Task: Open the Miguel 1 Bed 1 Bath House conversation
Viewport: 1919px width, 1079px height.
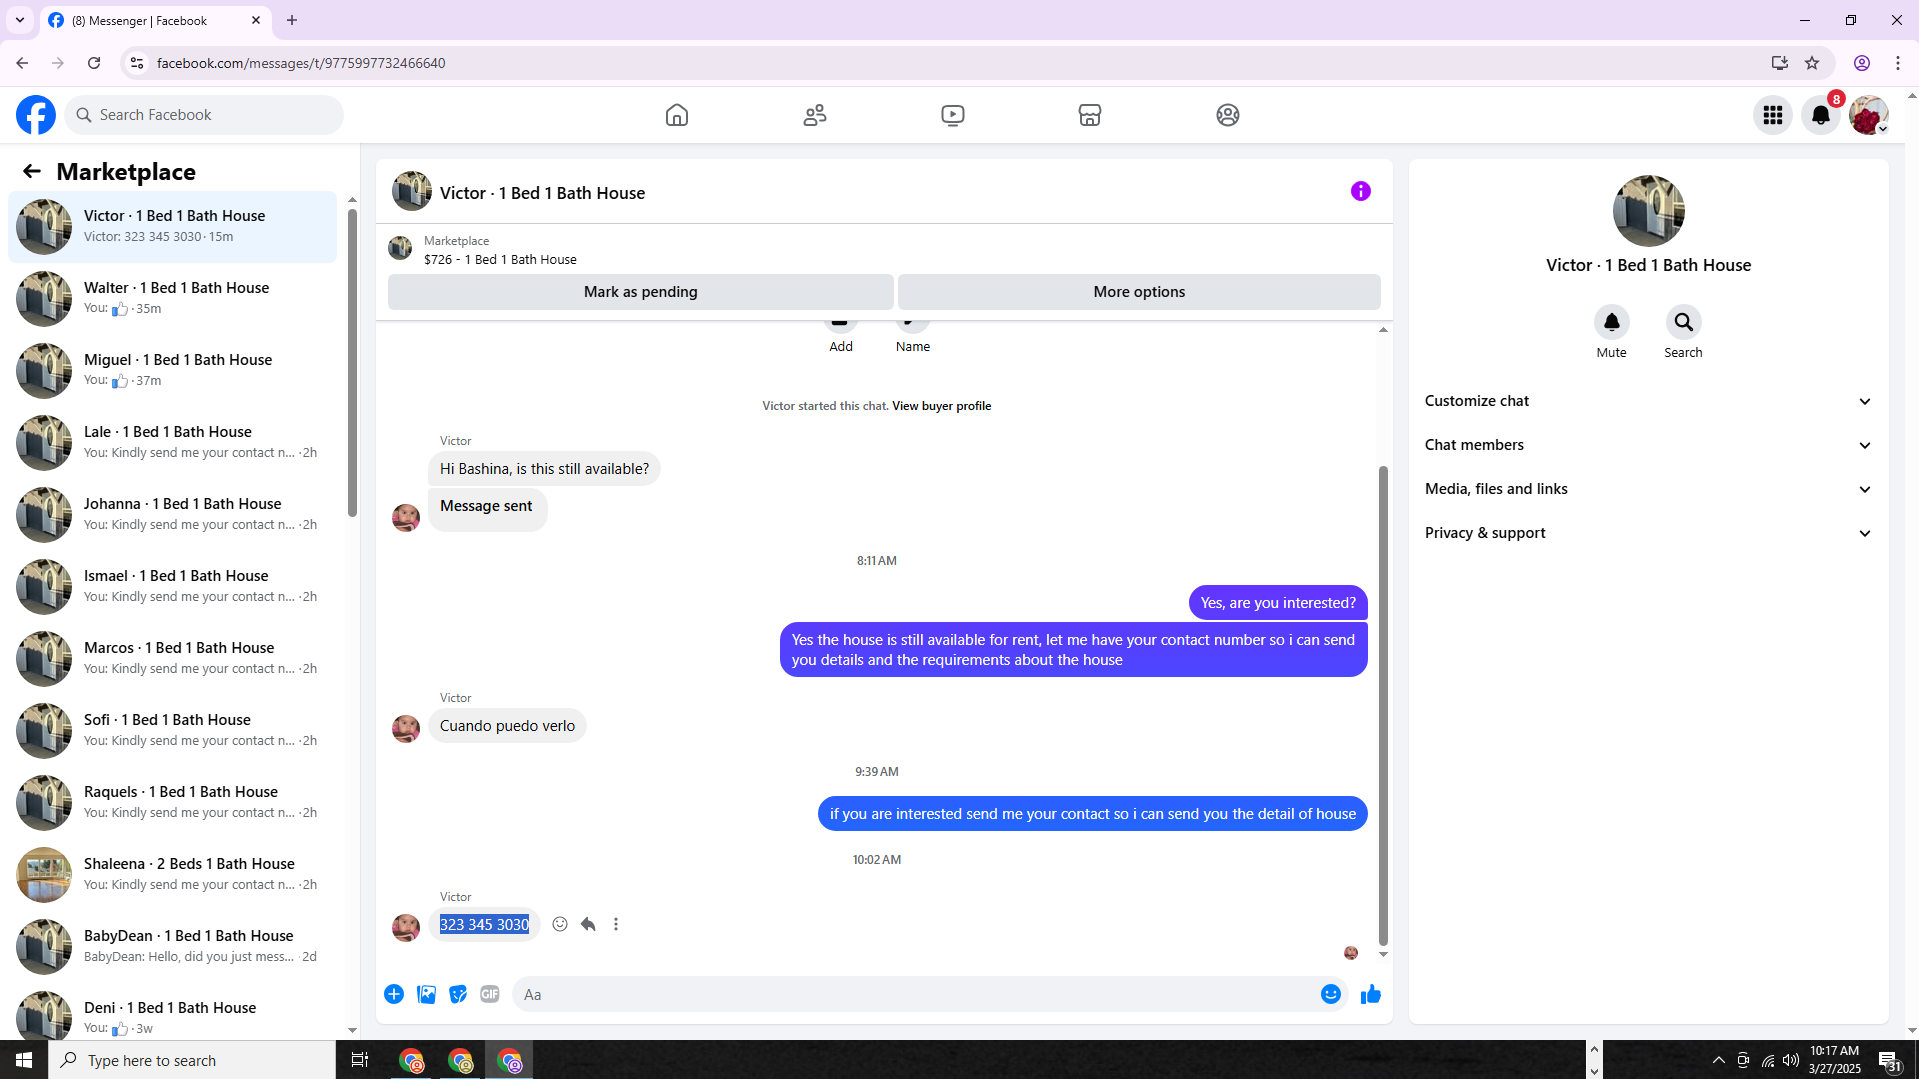Action: tap(173, 371)
